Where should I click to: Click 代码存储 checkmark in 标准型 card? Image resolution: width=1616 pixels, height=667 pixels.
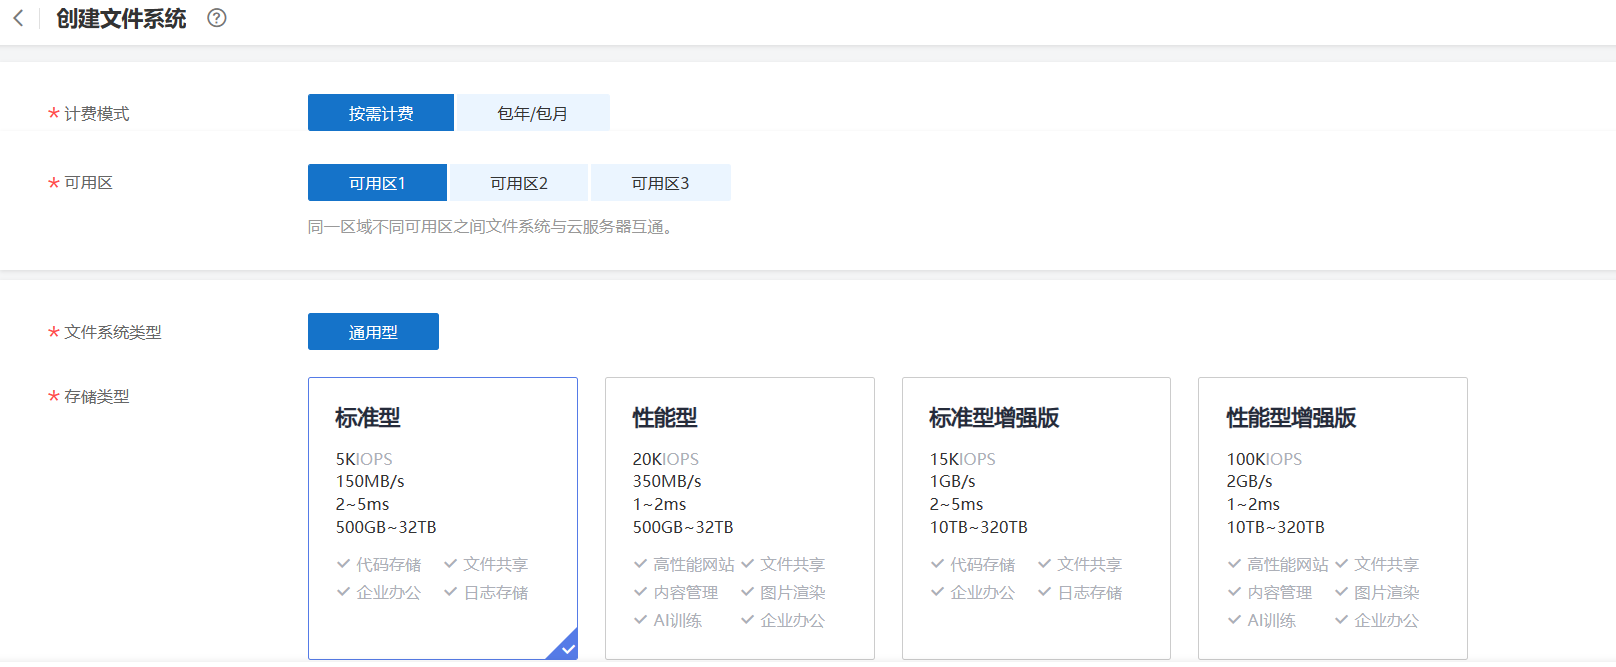[344, 564]
